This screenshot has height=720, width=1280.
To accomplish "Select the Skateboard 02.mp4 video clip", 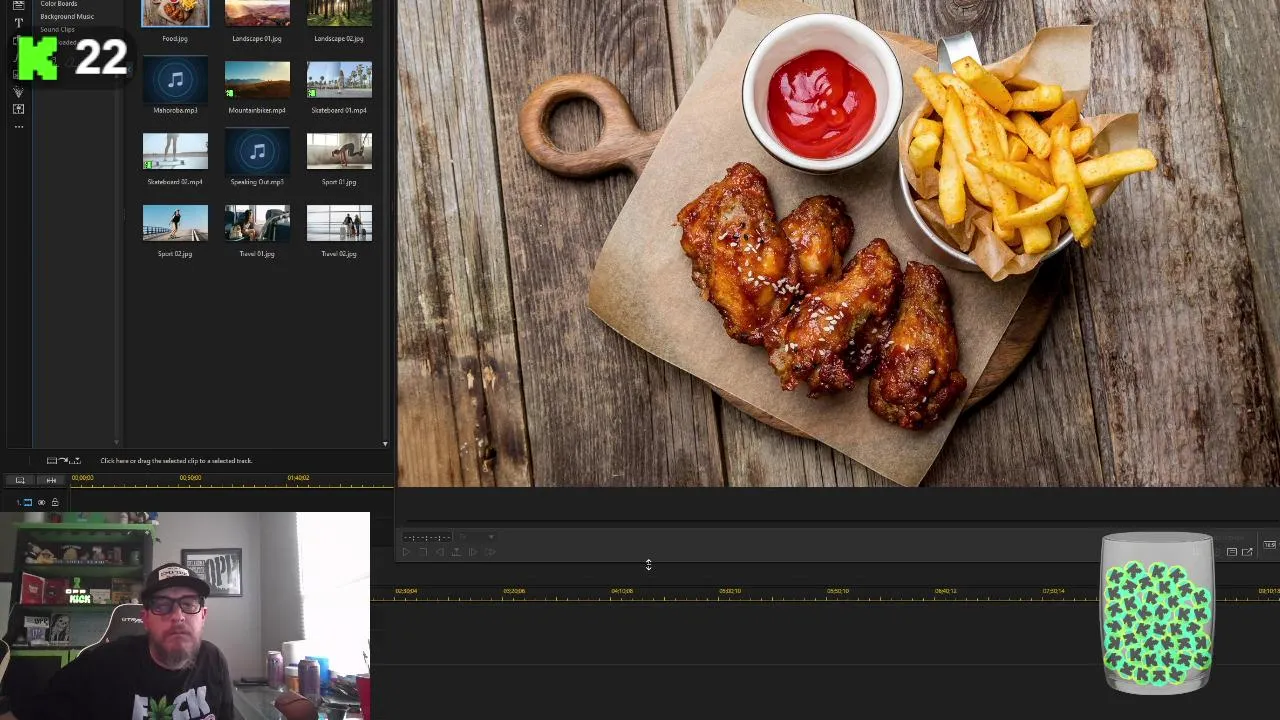I will 175,151.
